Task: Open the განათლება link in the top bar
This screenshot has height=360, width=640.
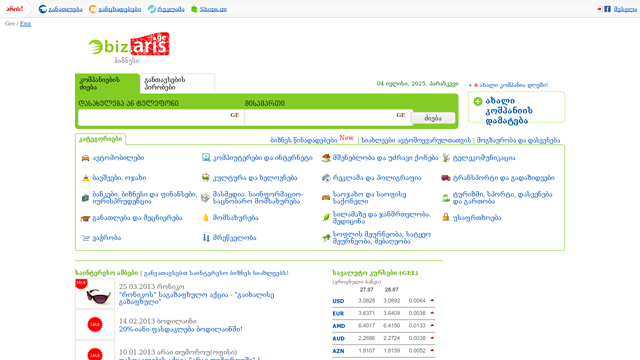Action: pyautogui.click(x=65, y=9)
